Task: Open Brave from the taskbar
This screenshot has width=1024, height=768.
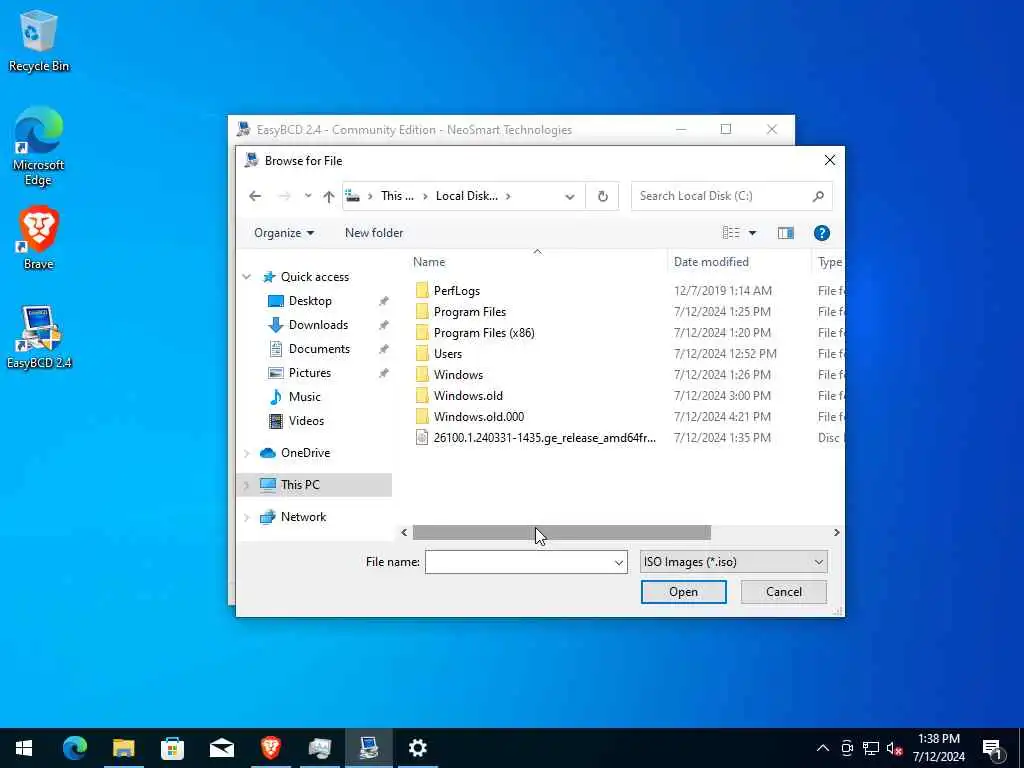Action: [x=270, y=748]
